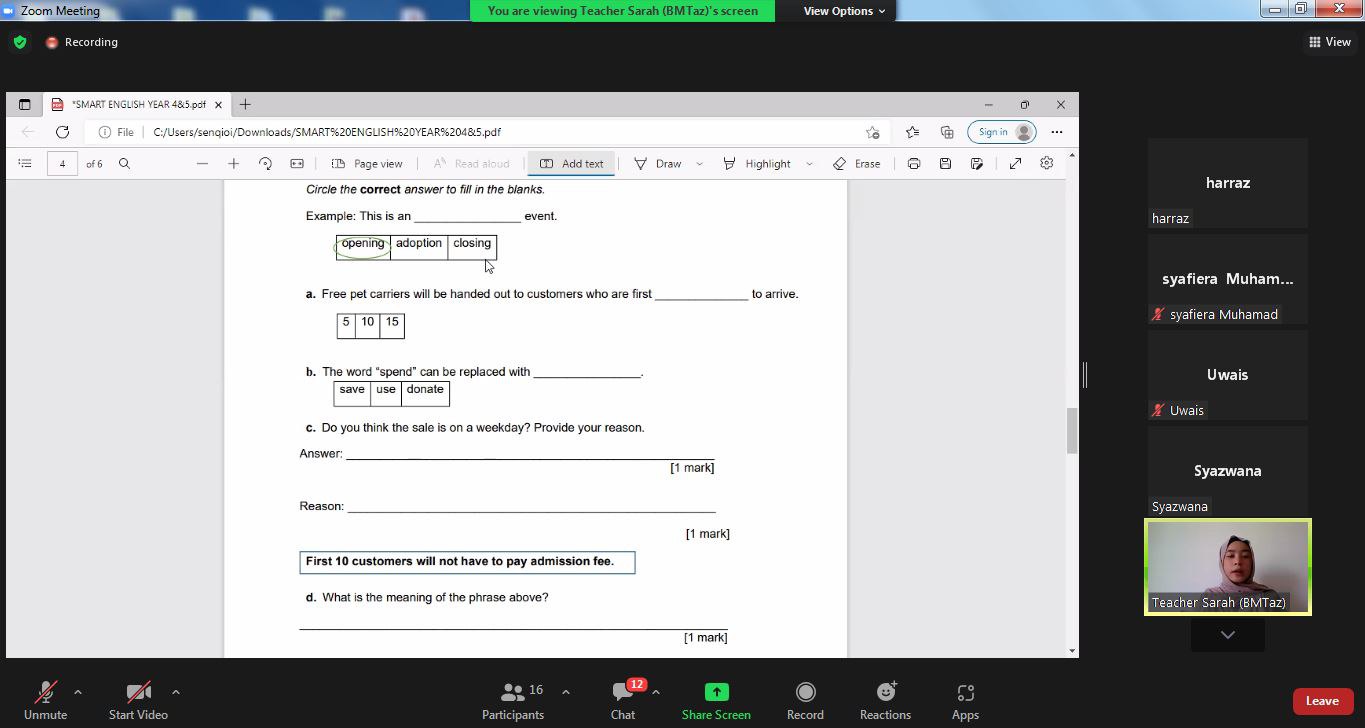
Task: Change the Zoom View layout
Action: click(1330, 42)
